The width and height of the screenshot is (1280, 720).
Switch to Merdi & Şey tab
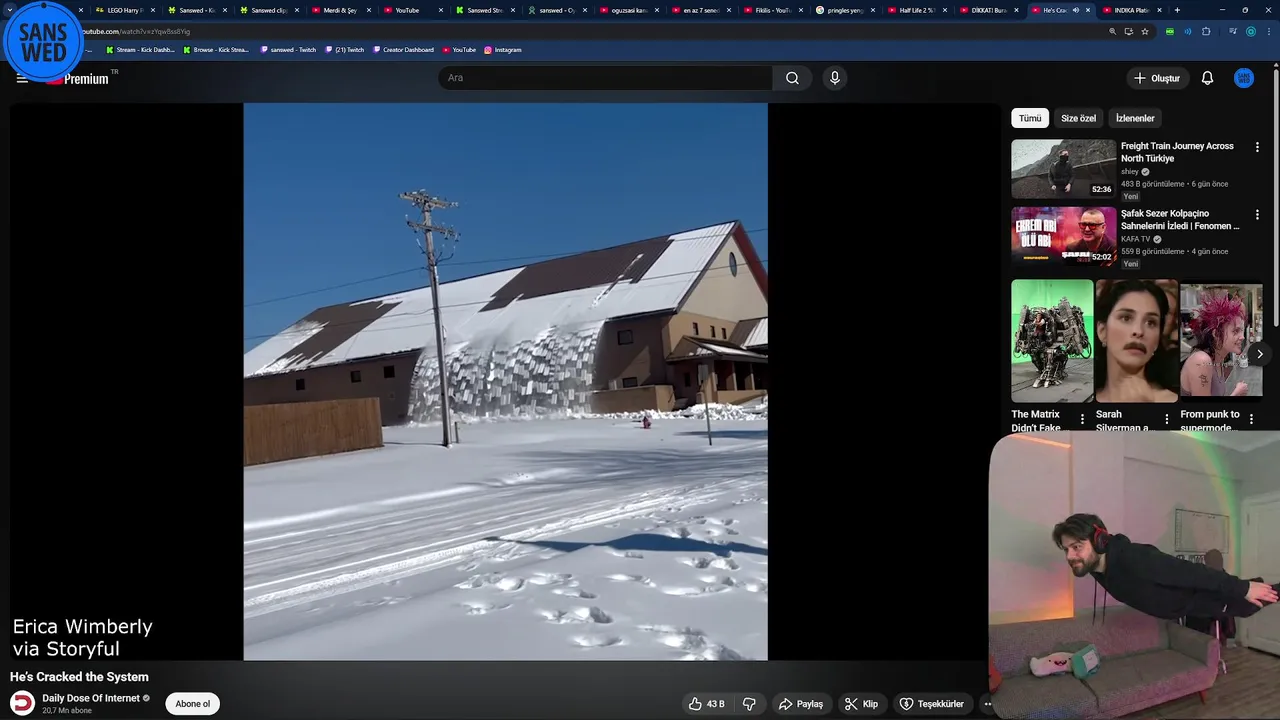[x=340, y=10]
